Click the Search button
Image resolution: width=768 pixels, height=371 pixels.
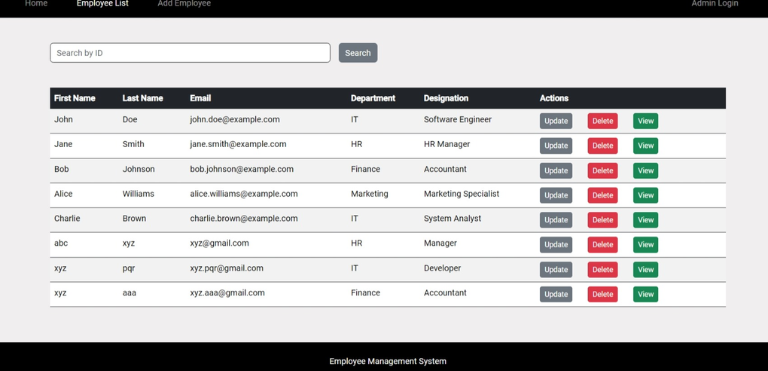[x=358, y=53]
